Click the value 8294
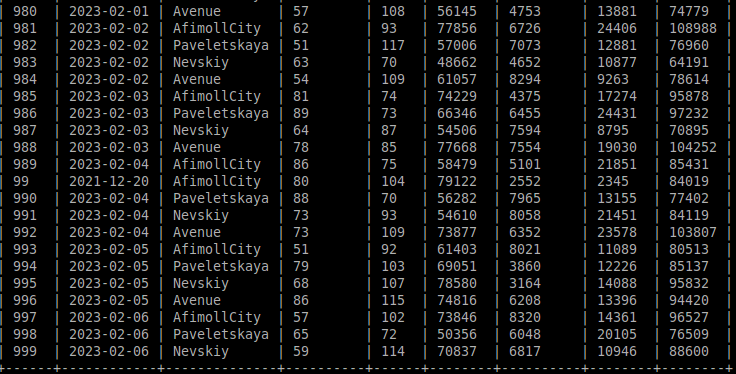This screenshot has height=374, width=736. click(525, 79)
